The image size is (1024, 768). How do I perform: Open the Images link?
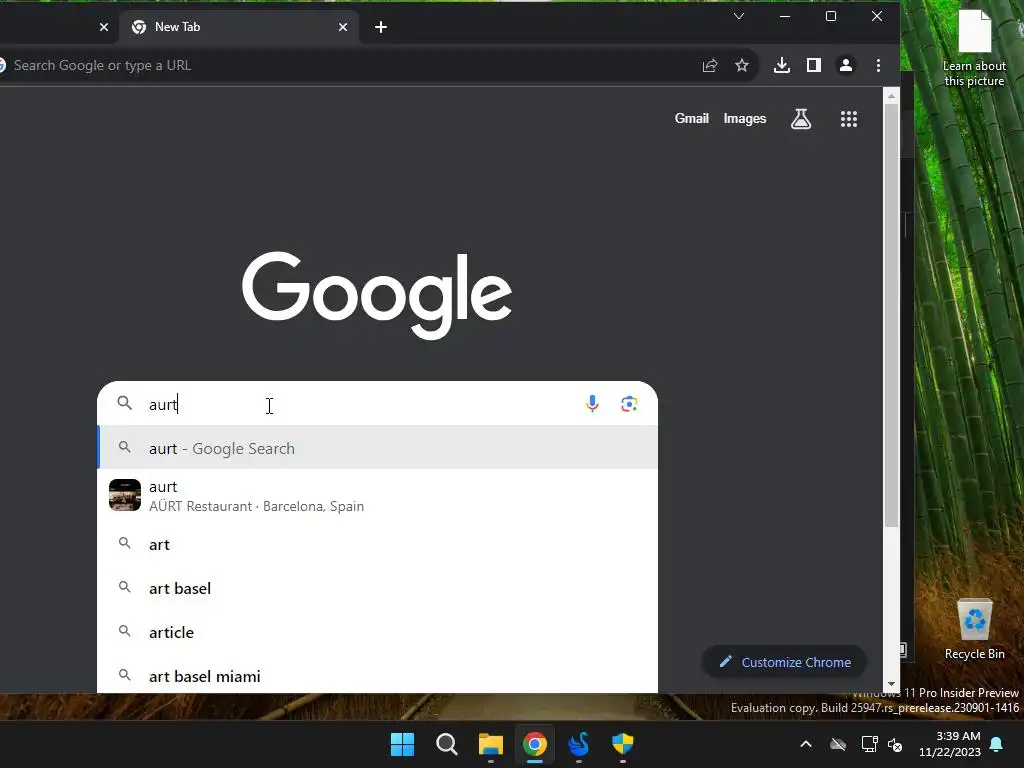click(x=744, y=118)
